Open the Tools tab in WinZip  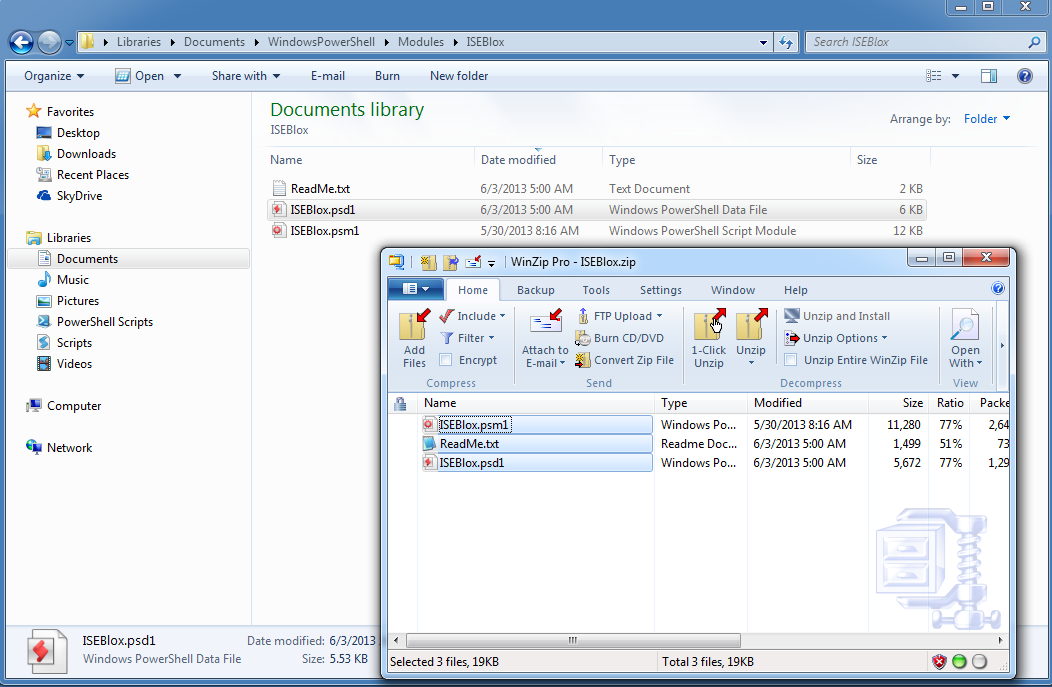point(596,290)
